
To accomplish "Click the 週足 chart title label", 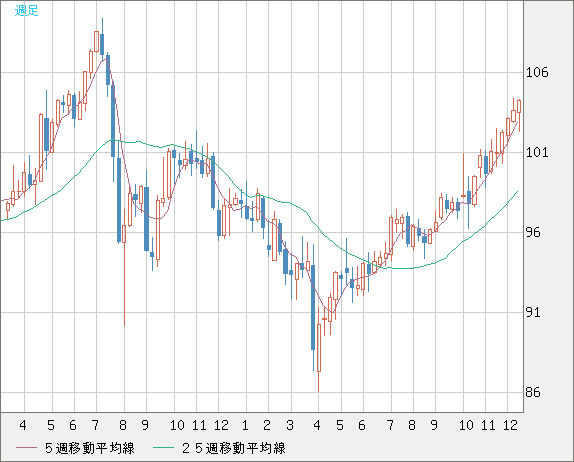I will pos(26,10).
